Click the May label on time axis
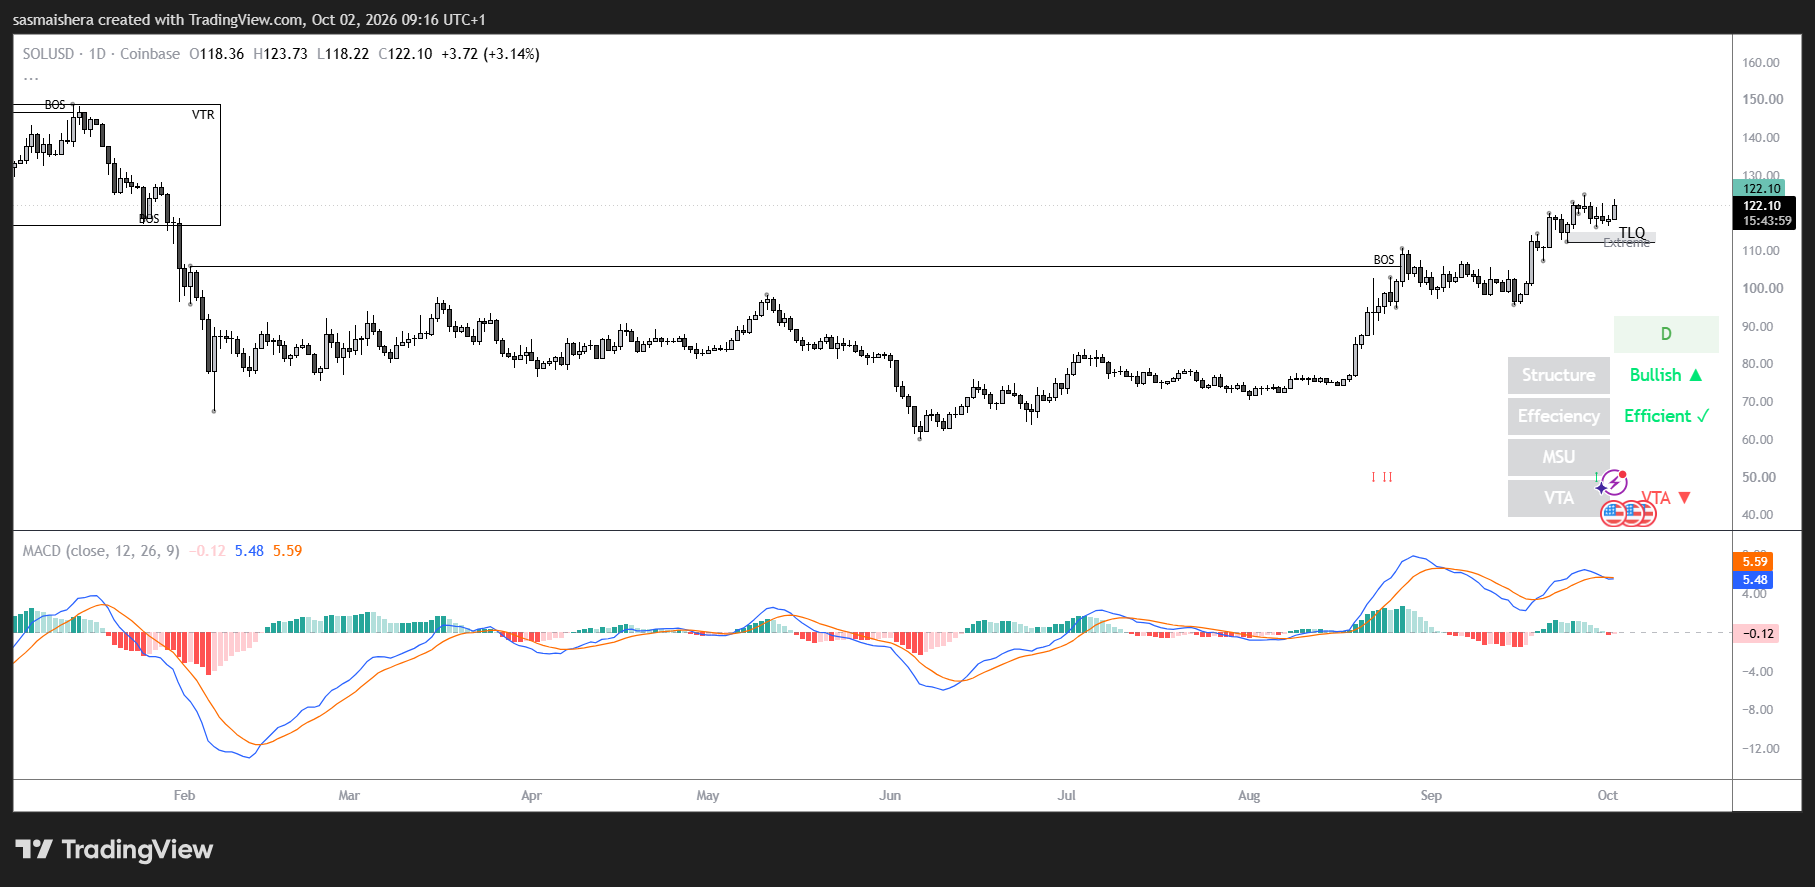 (x=708, y=796)
